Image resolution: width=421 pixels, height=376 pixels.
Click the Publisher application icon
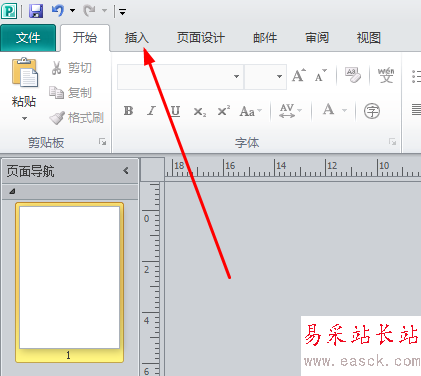tap(9, 11)
